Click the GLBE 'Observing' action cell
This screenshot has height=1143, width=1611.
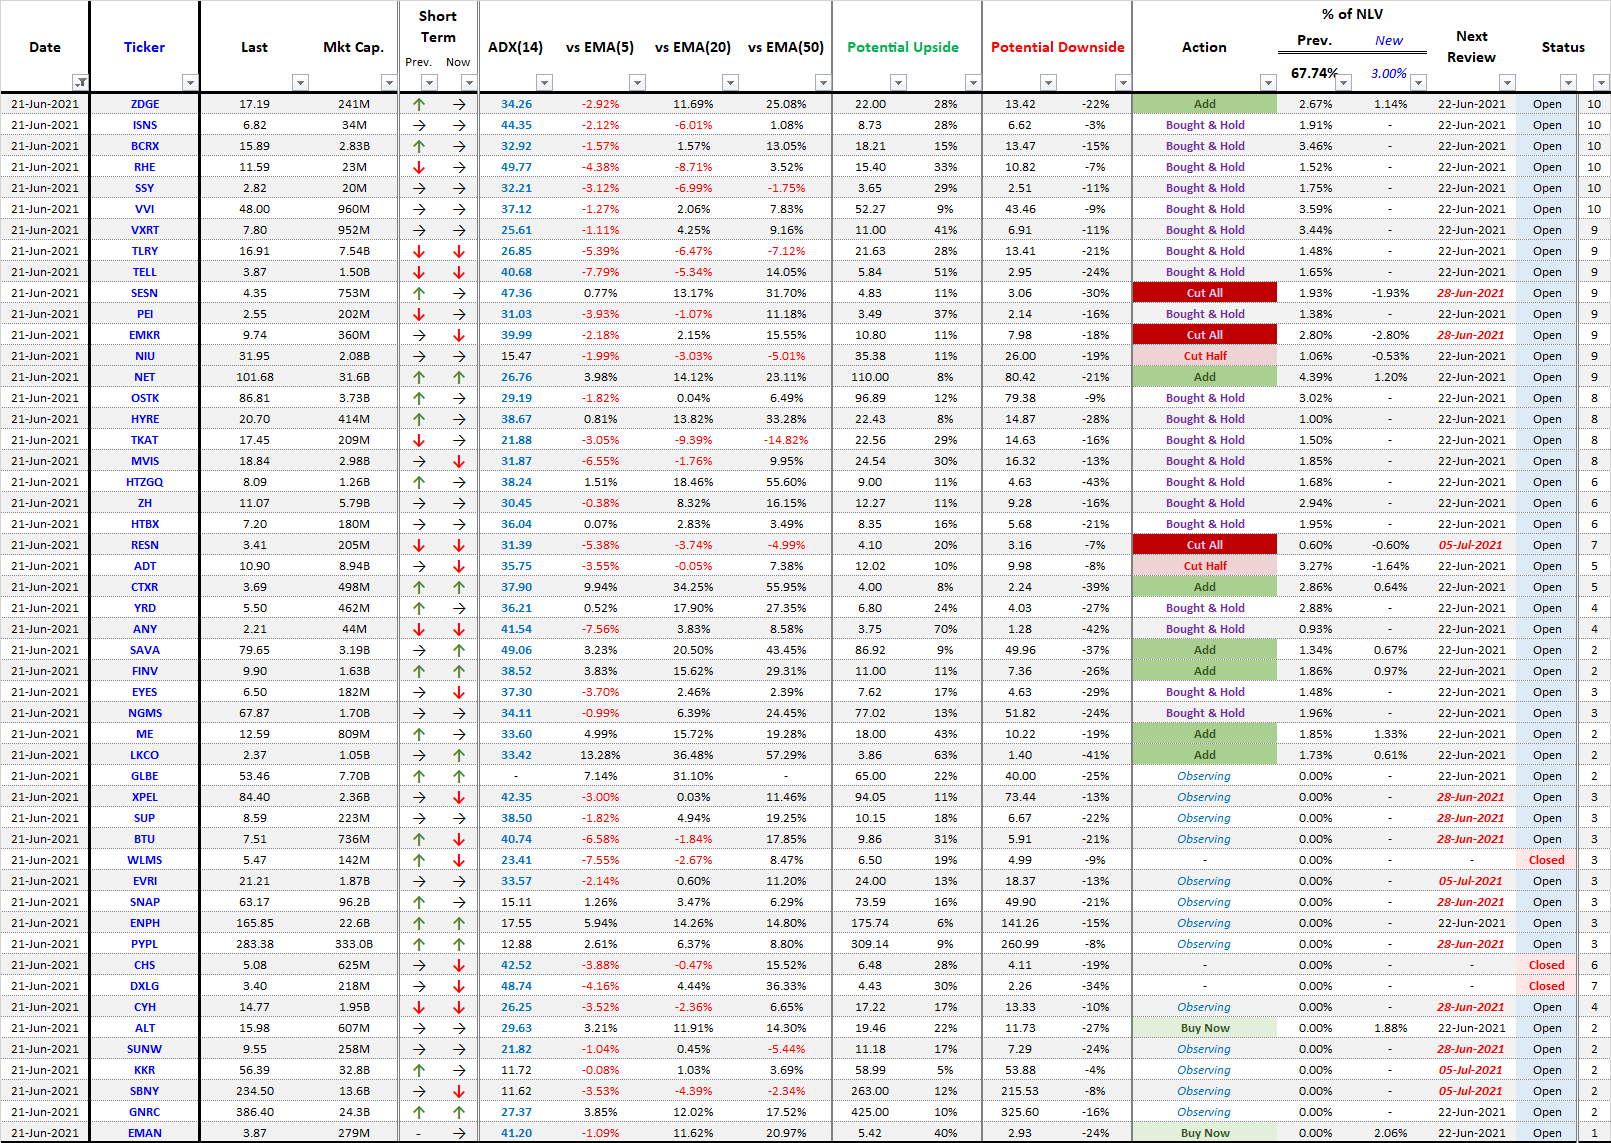pos(1205,776)
